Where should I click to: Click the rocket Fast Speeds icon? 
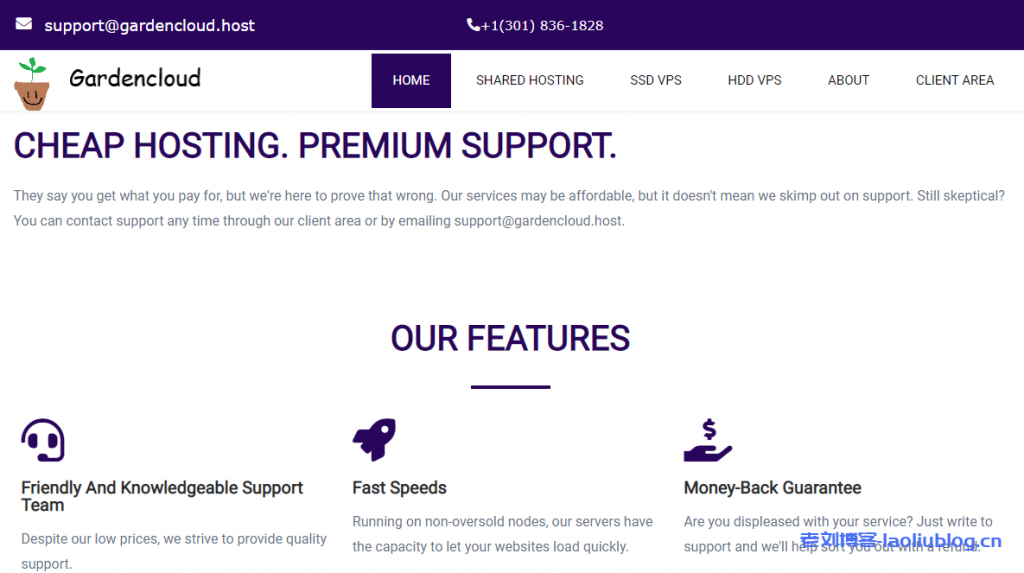[374, 439]
